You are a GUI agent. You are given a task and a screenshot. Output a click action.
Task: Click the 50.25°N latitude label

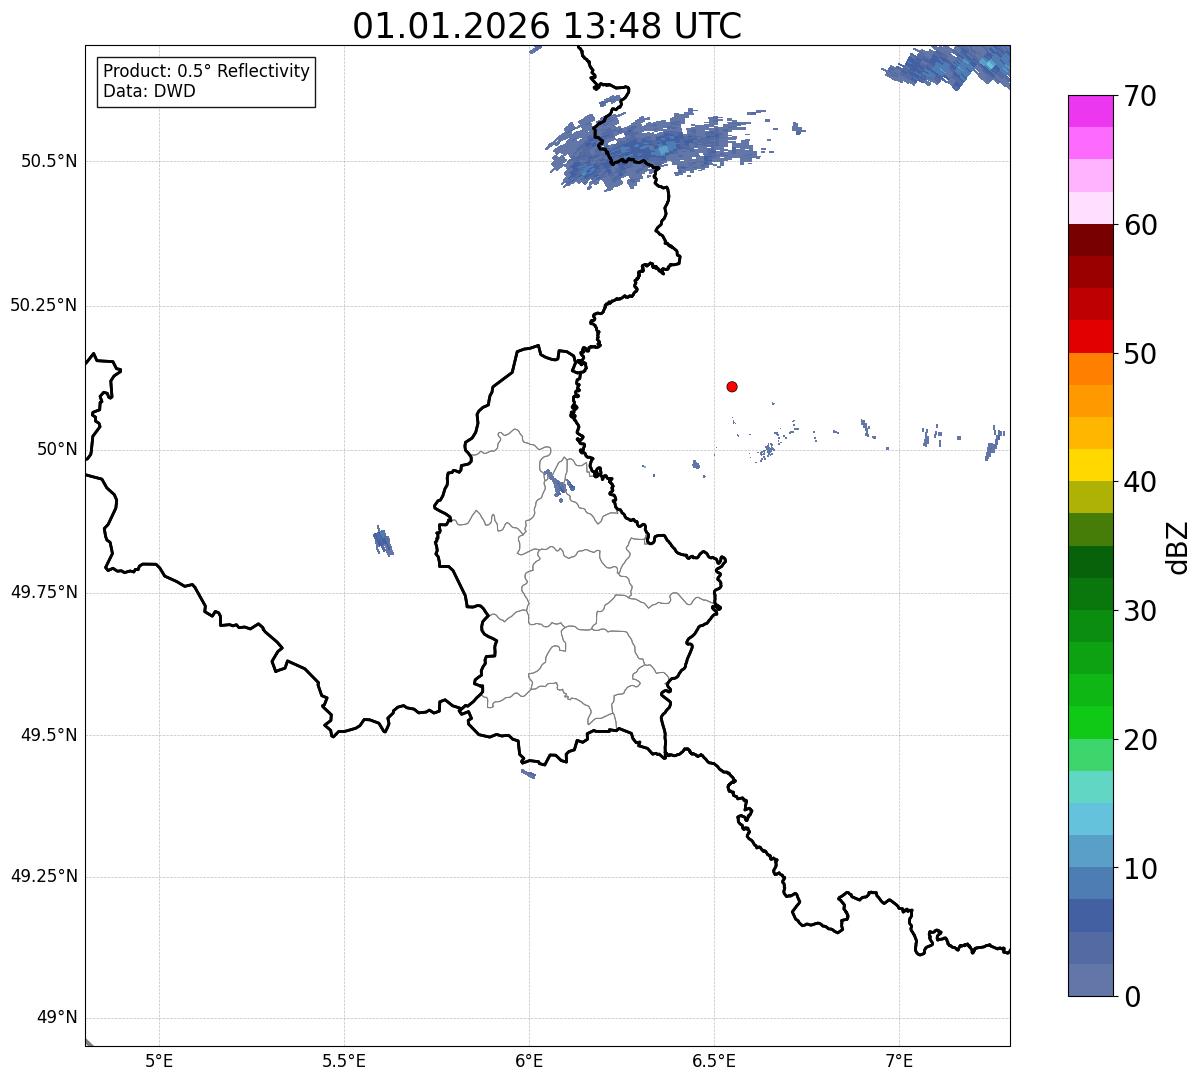tap(43, 305)
